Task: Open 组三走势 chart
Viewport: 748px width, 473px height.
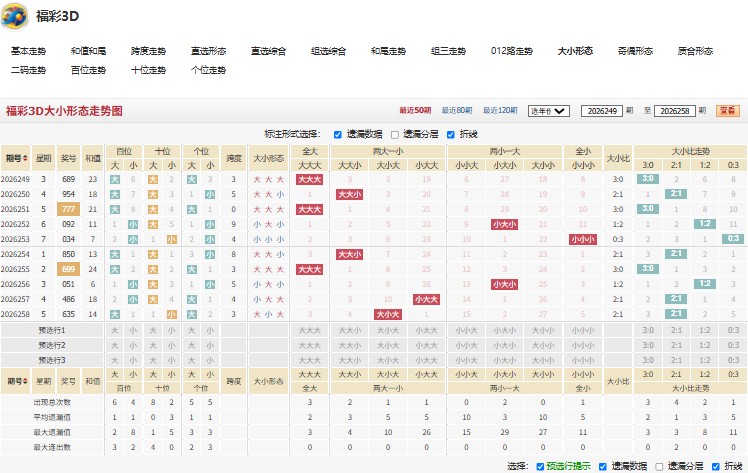Action: pos(448,51)
